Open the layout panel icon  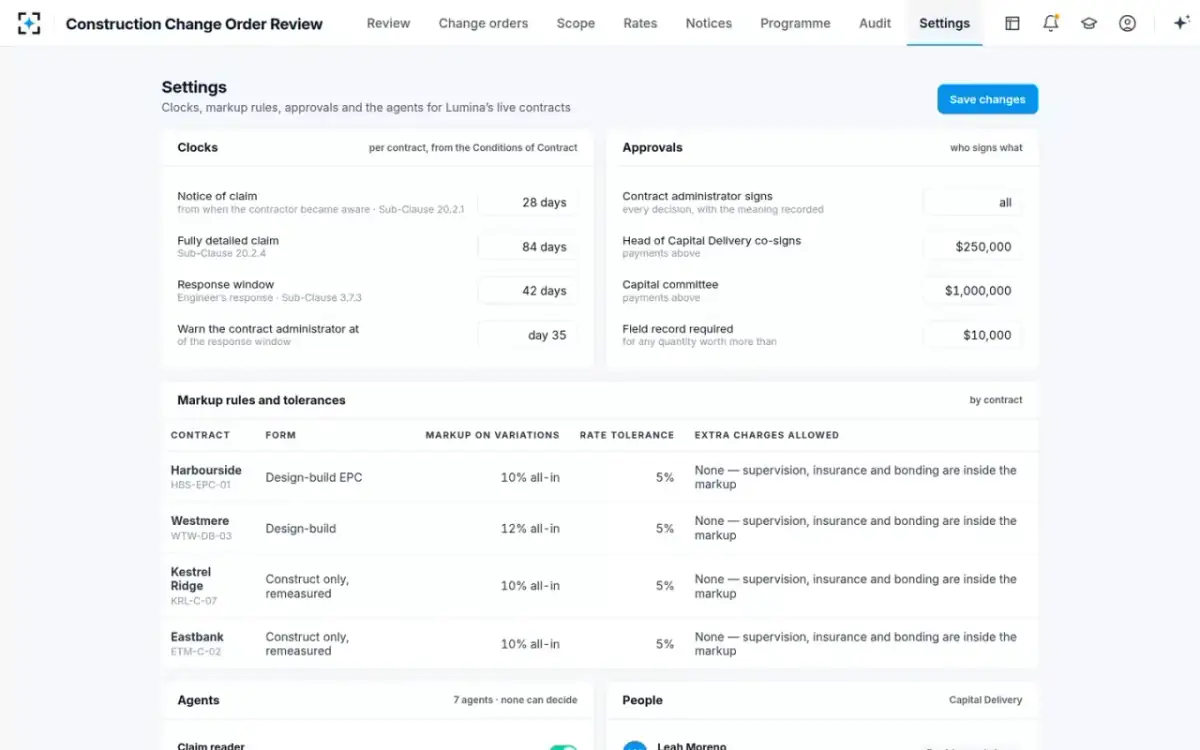pyautogui.click(x=1012, y=23)
